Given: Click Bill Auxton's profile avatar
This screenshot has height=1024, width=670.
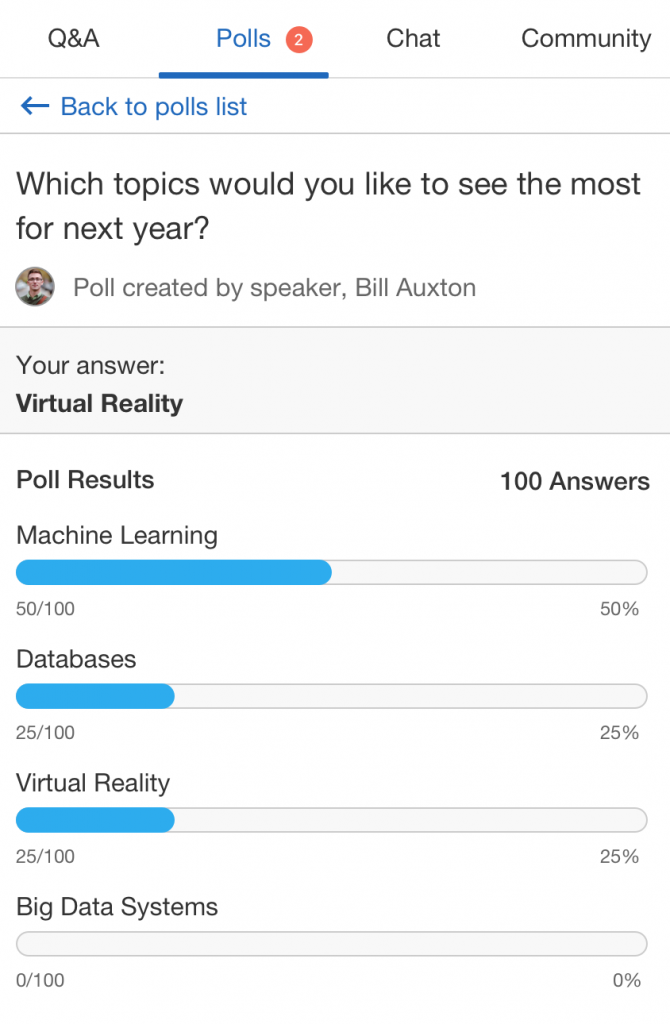Looking at the screenshot, I should (34, 287).
